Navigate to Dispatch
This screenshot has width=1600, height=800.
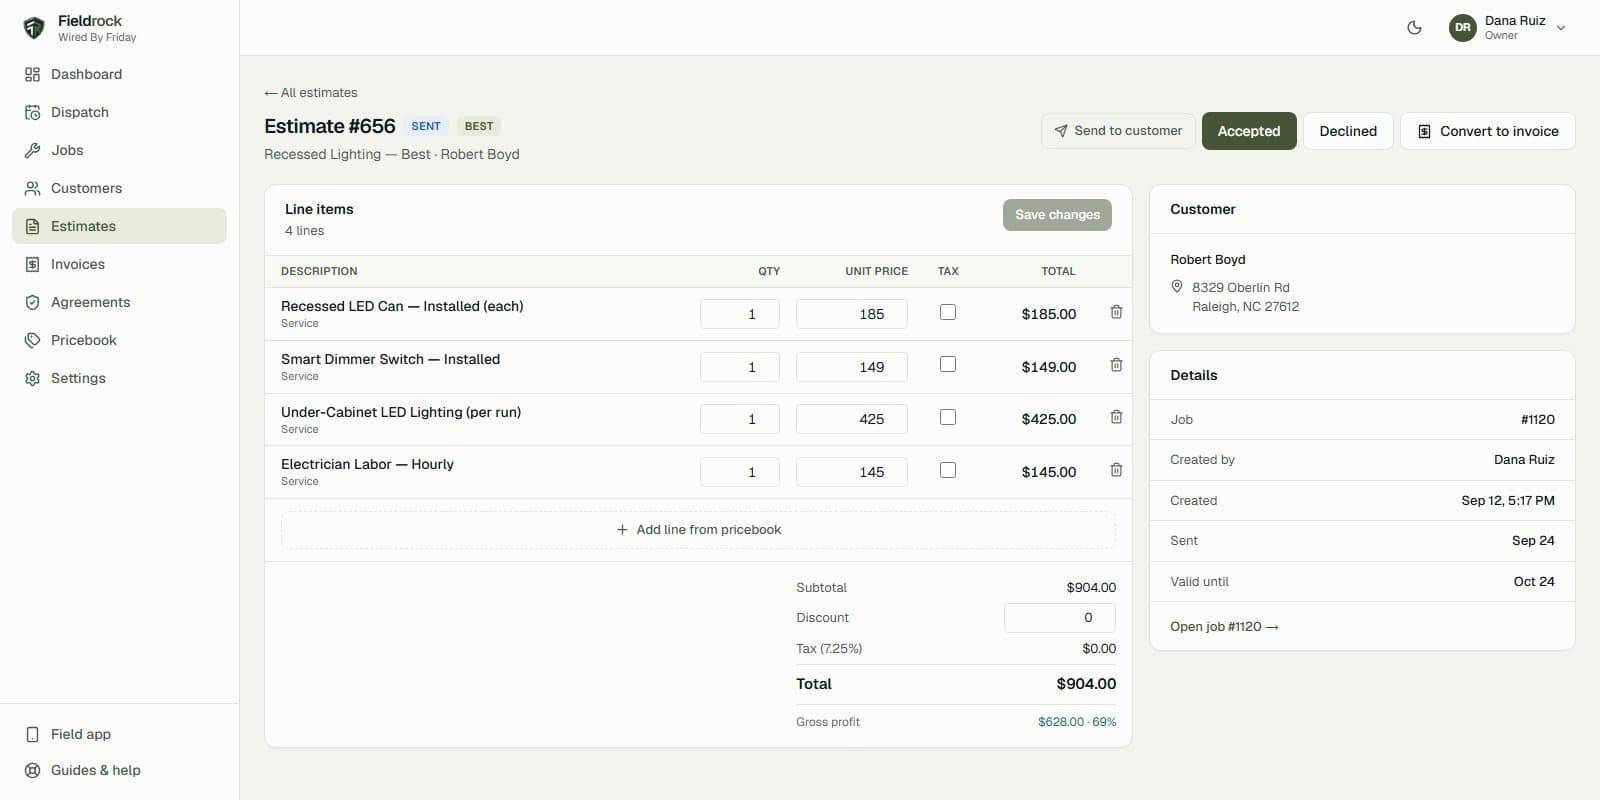pyautogui.click(x=120, y=112)
